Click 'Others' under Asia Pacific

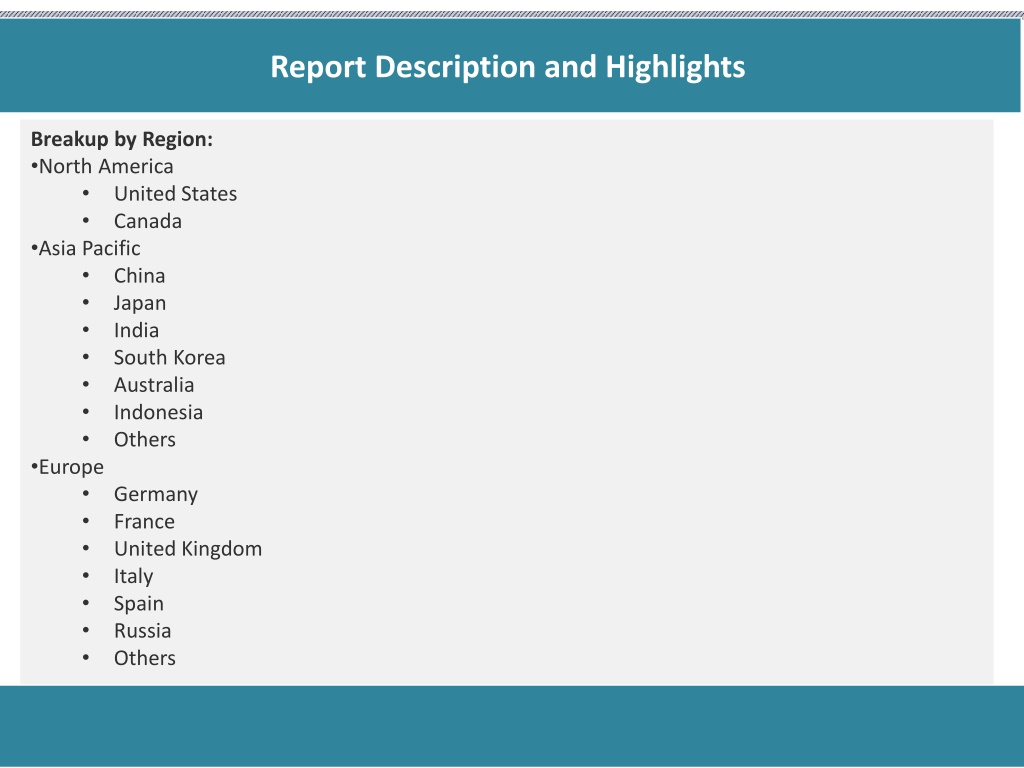coord(144,440)
